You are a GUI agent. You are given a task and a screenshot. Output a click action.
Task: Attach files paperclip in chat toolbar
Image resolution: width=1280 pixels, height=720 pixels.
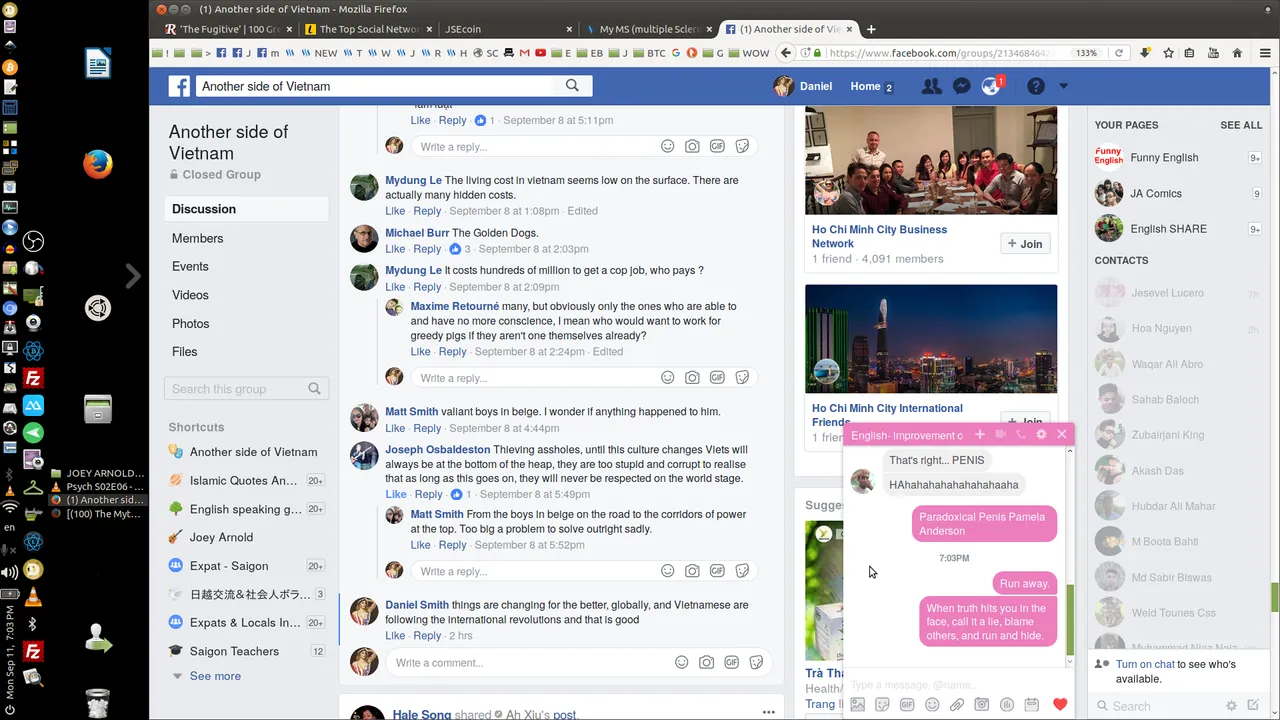(x=957, y=705)
